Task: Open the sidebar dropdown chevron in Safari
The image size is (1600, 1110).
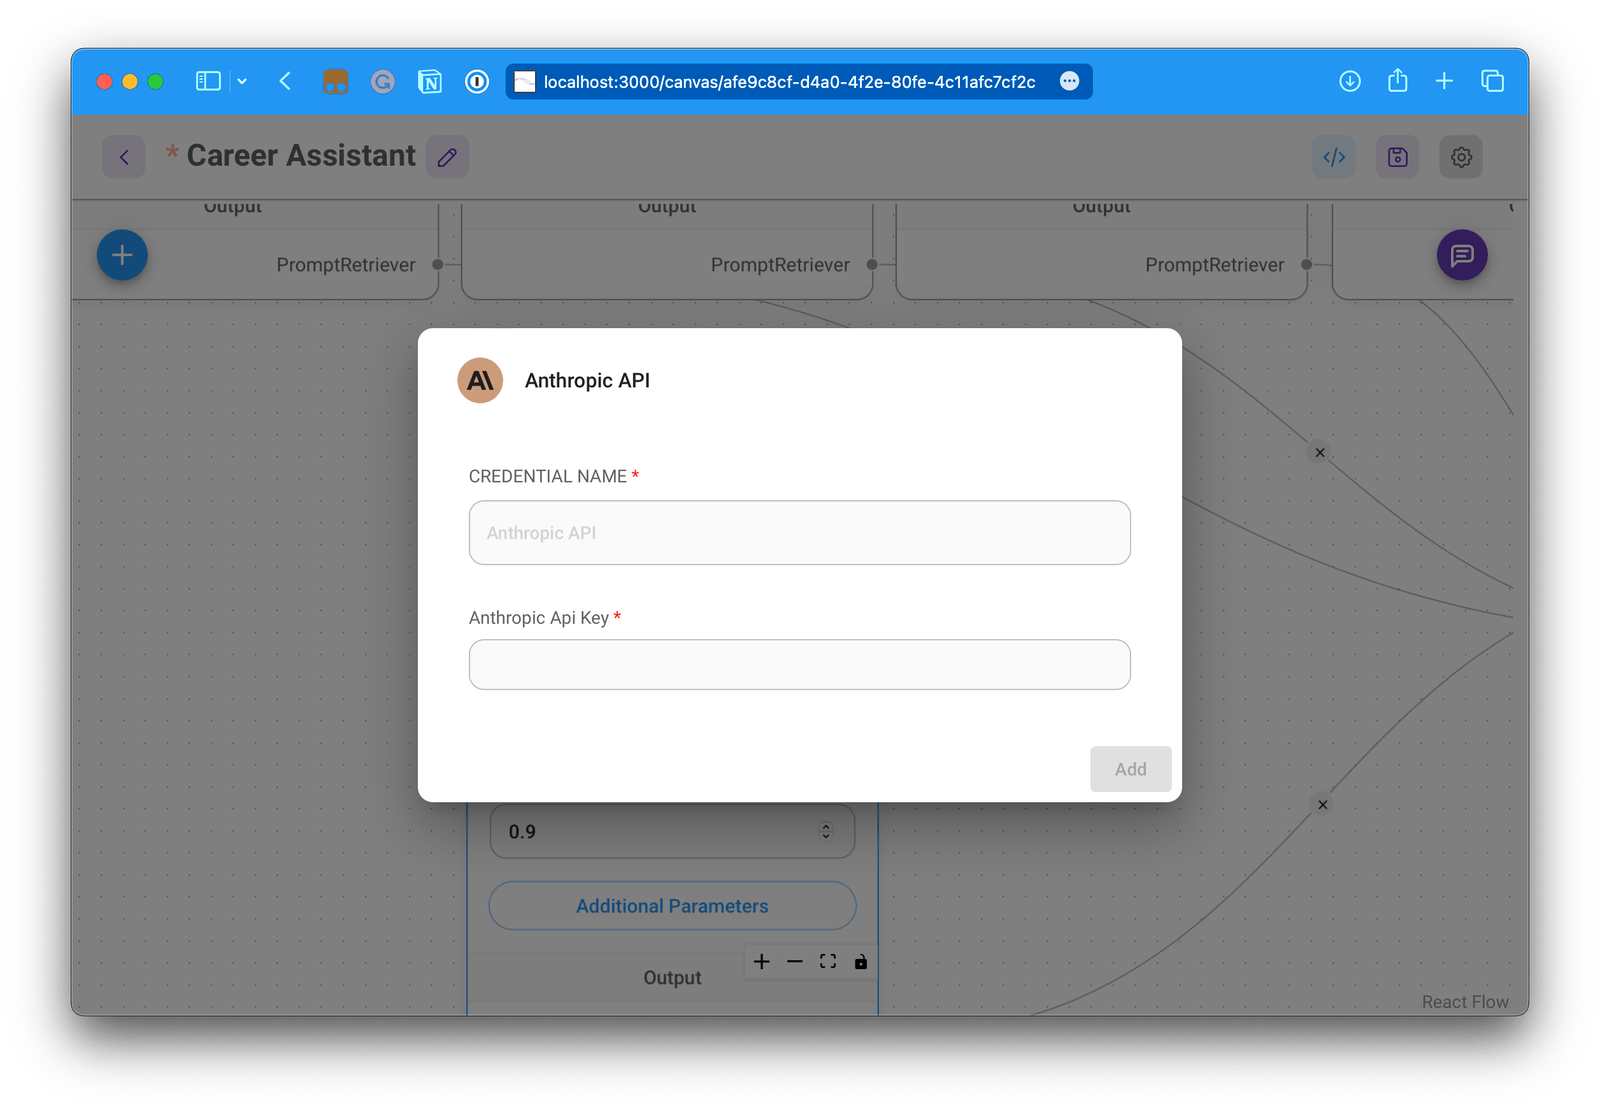Action: coord(241,81)
